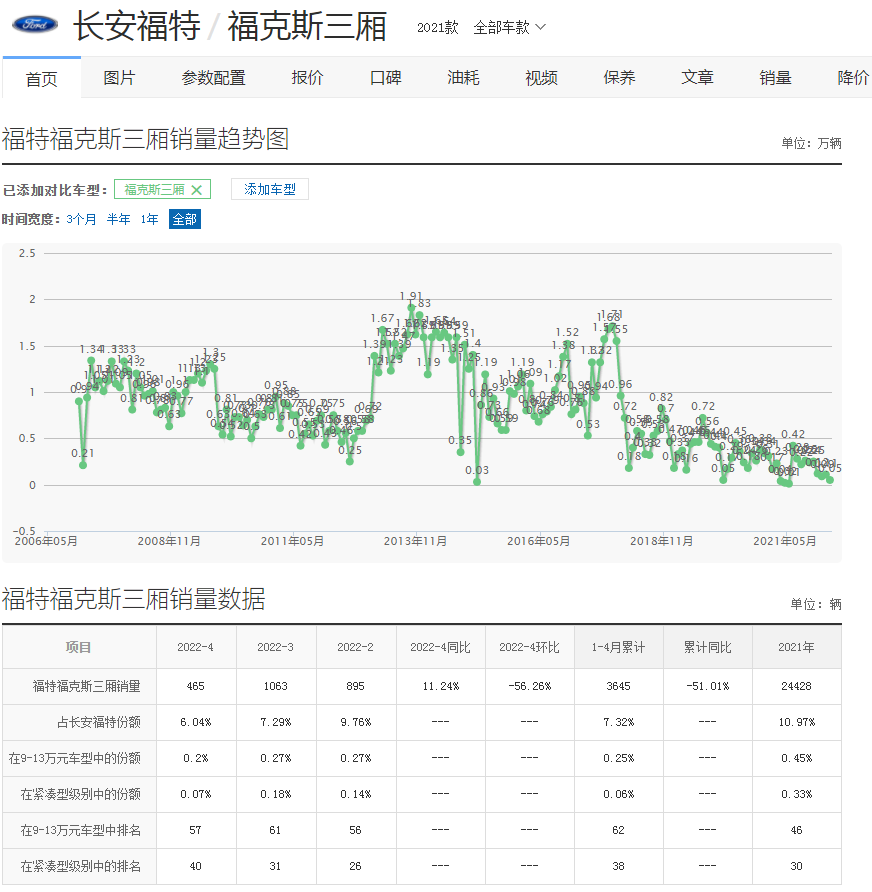The width and height of the screenshot is (872, 892).
Task: Click the 0.03 lowest data point on chart
Action: point(477,482)
